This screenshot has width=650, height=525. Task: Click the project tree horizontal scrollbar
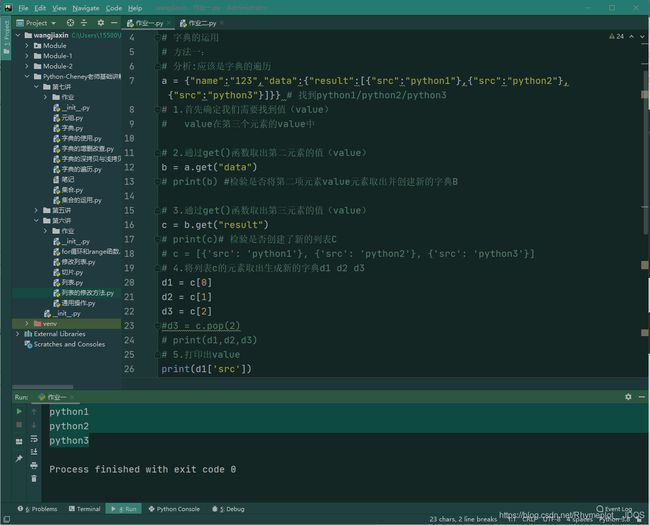[x=43, y=387]
